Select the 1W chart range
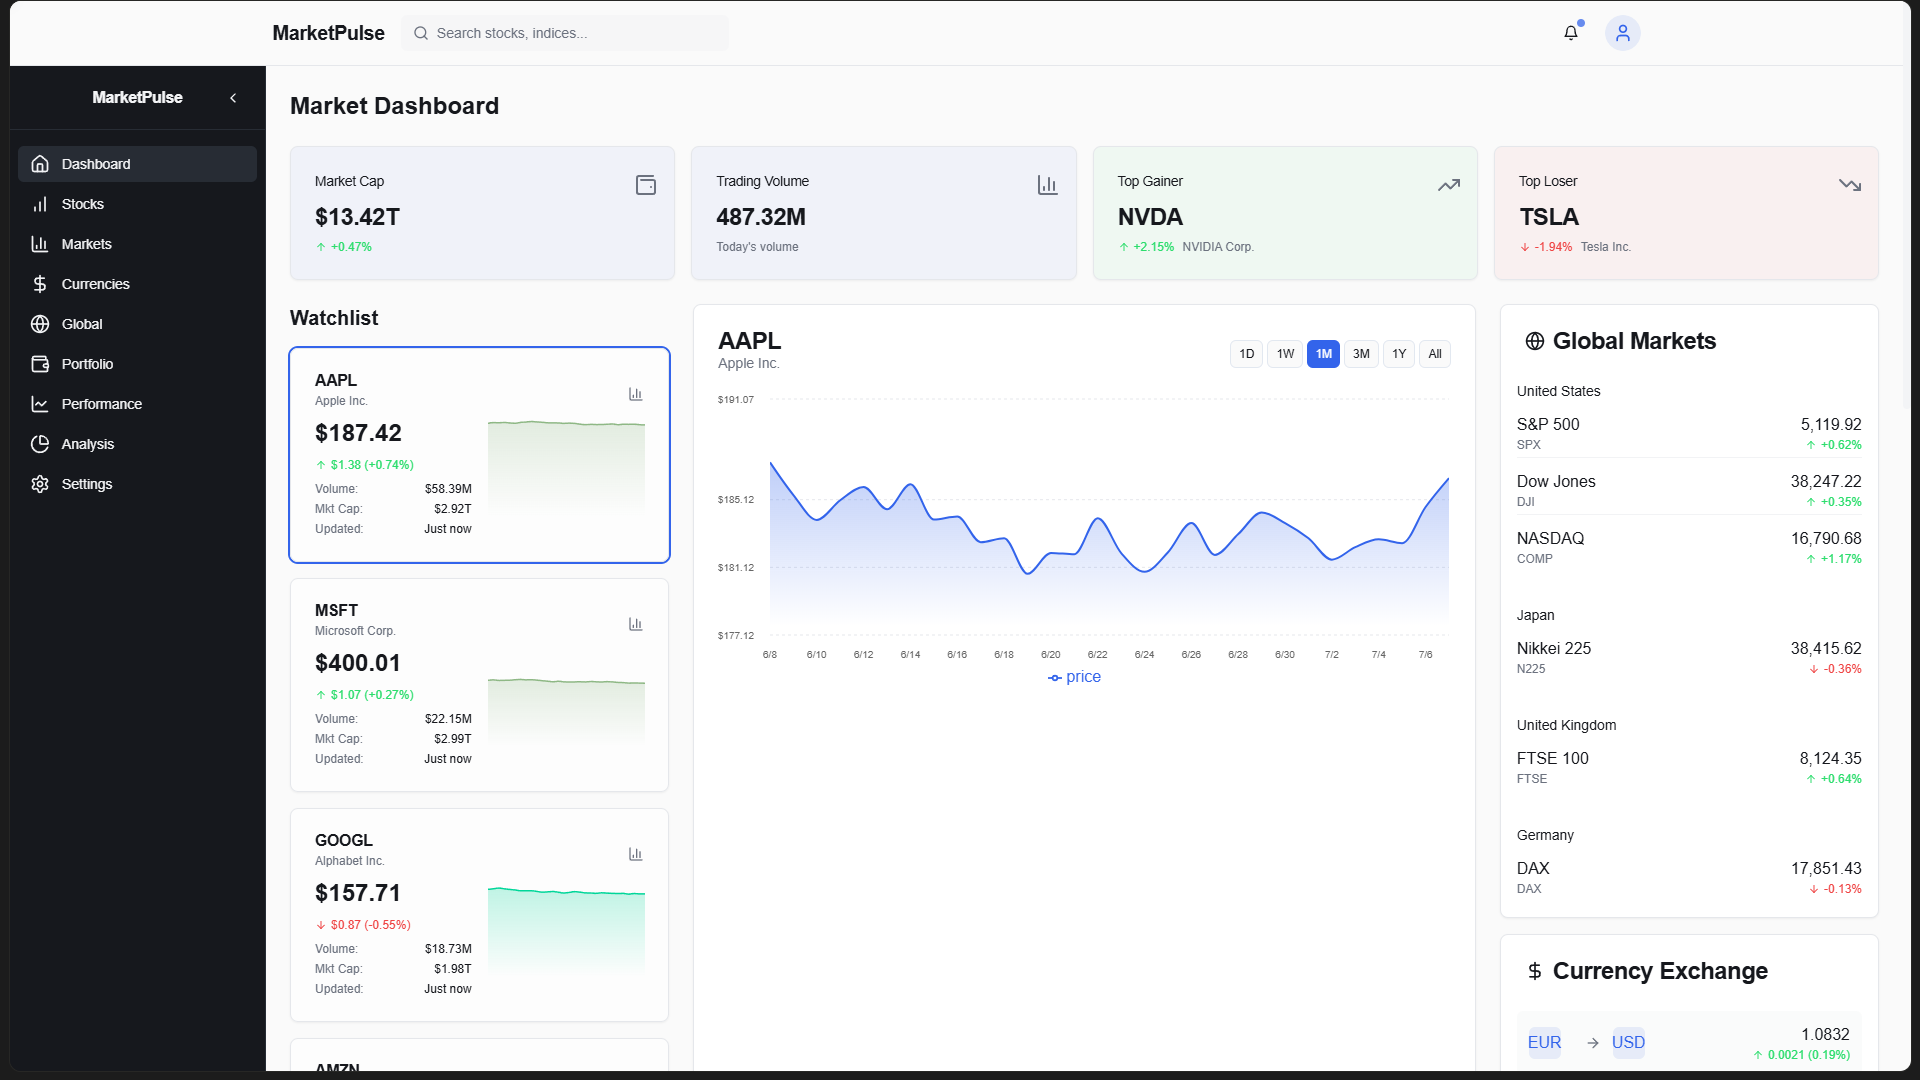The image size is (1920, 1080). (1285, 354)
